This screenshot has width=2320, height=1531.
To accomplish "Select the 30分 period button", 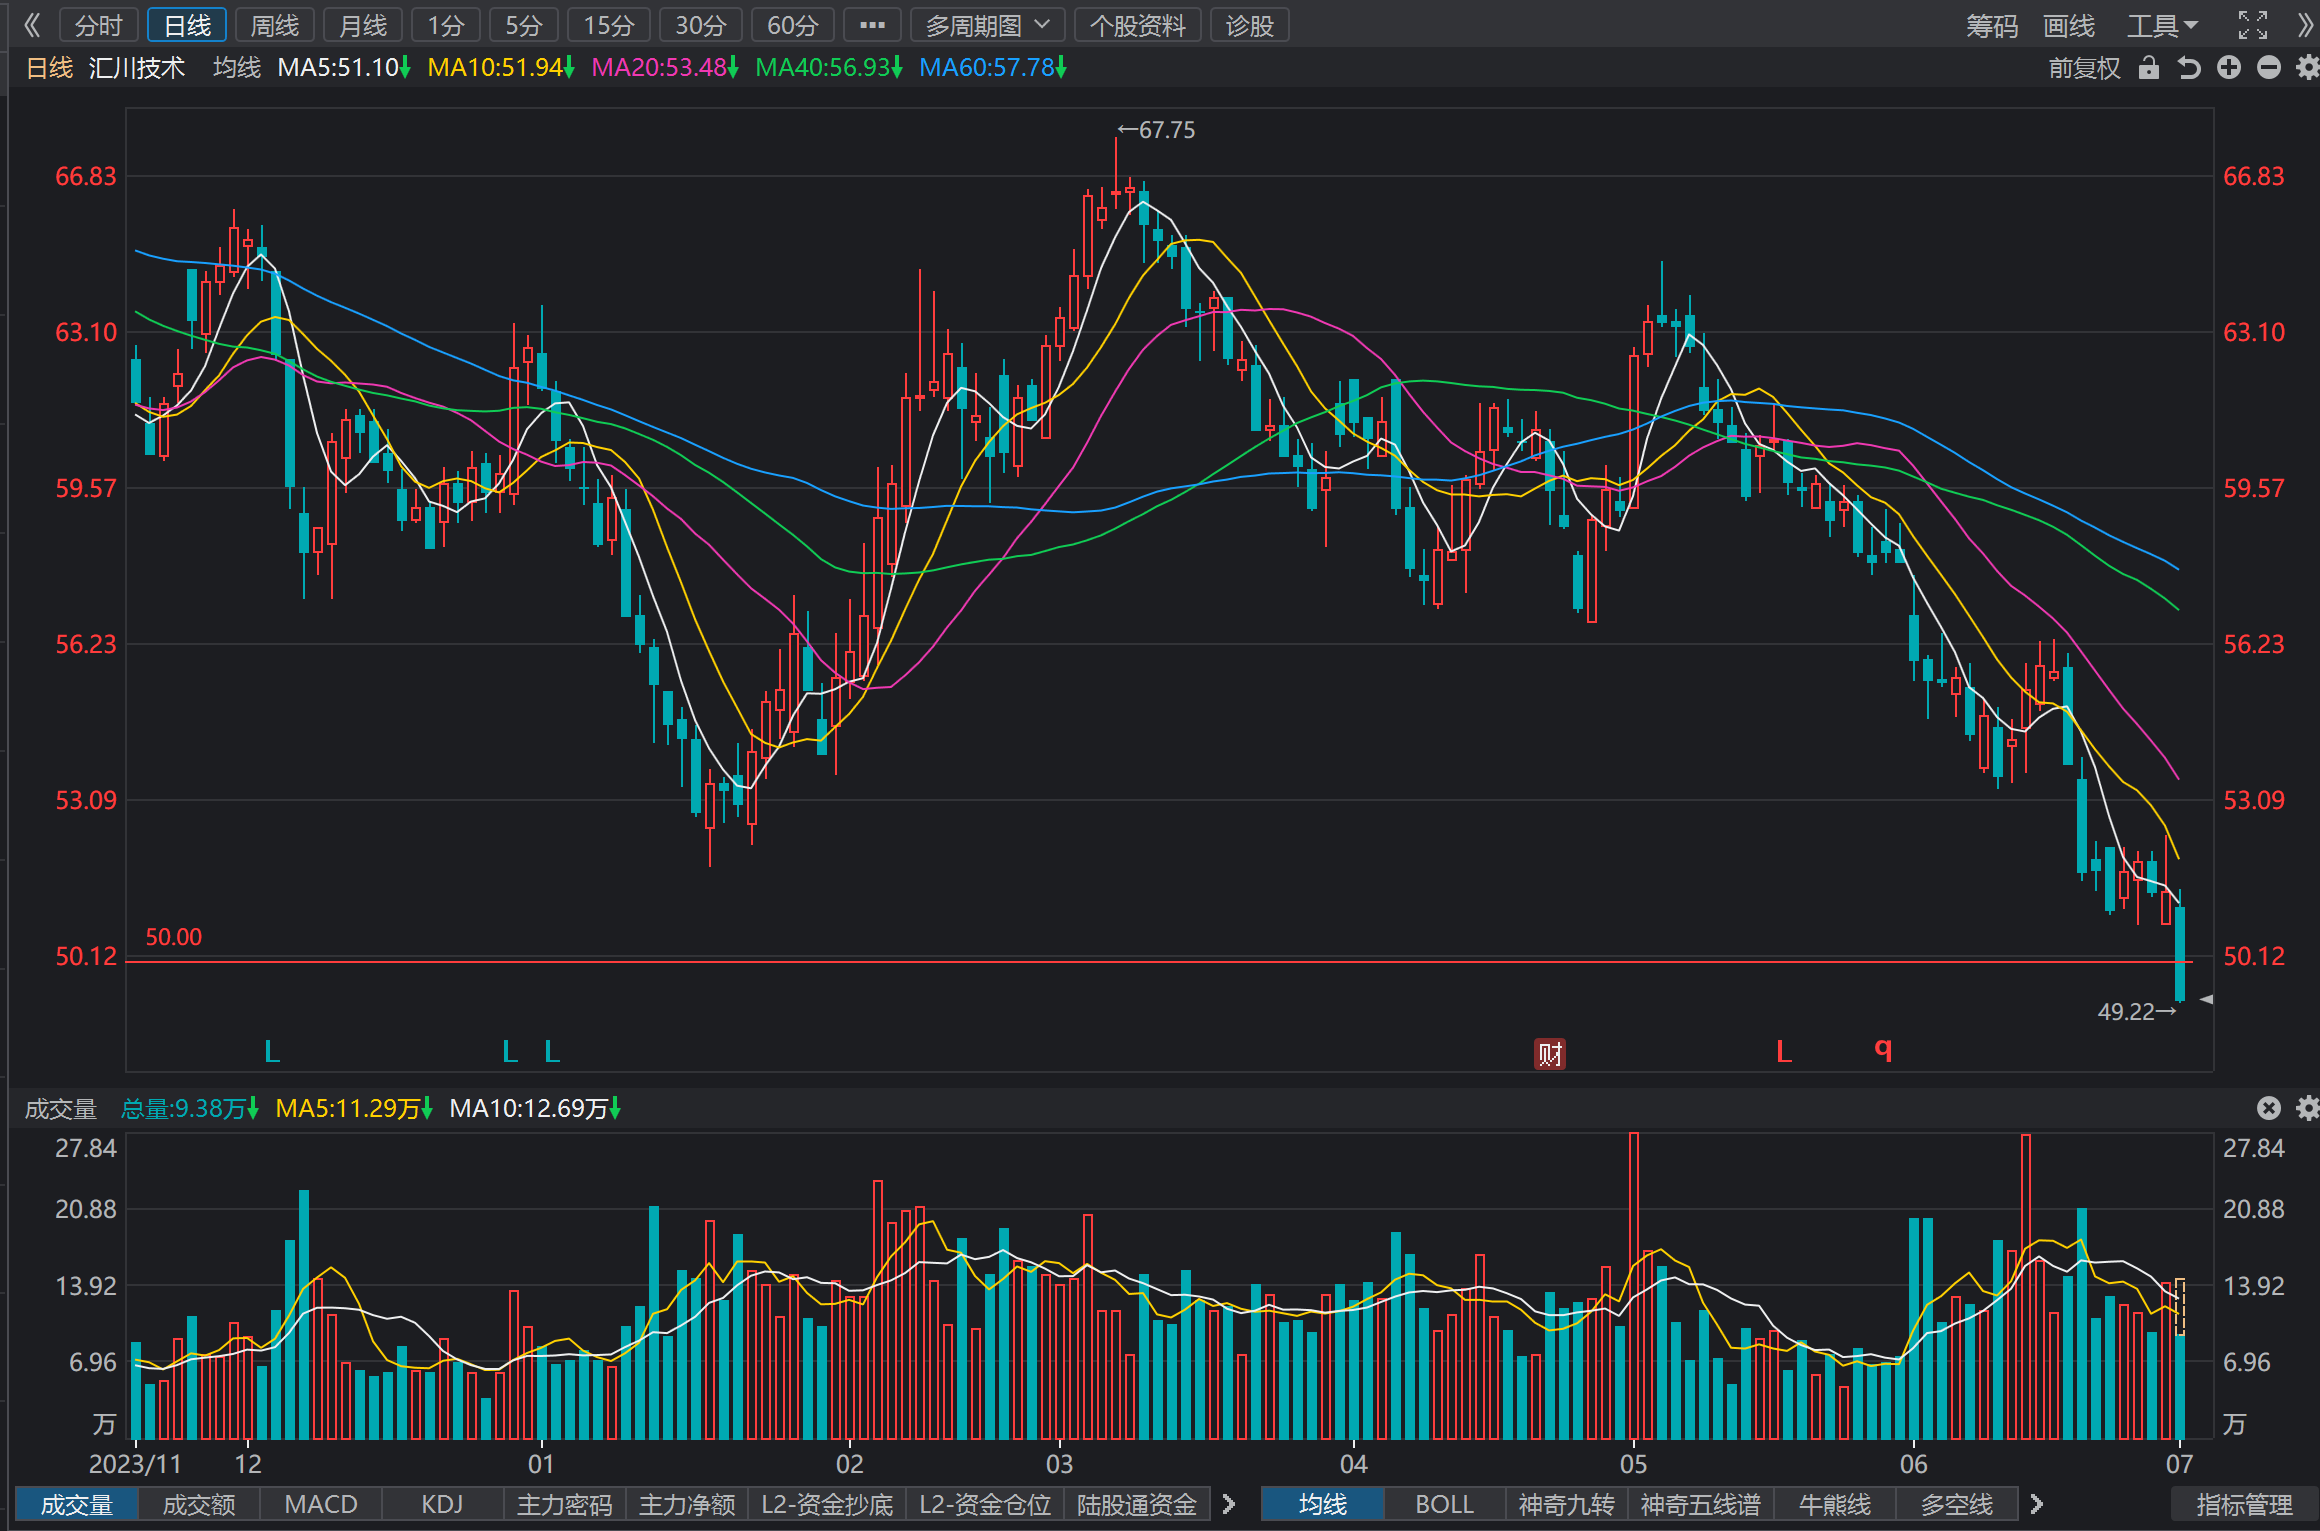I will [x=700, y=25].
